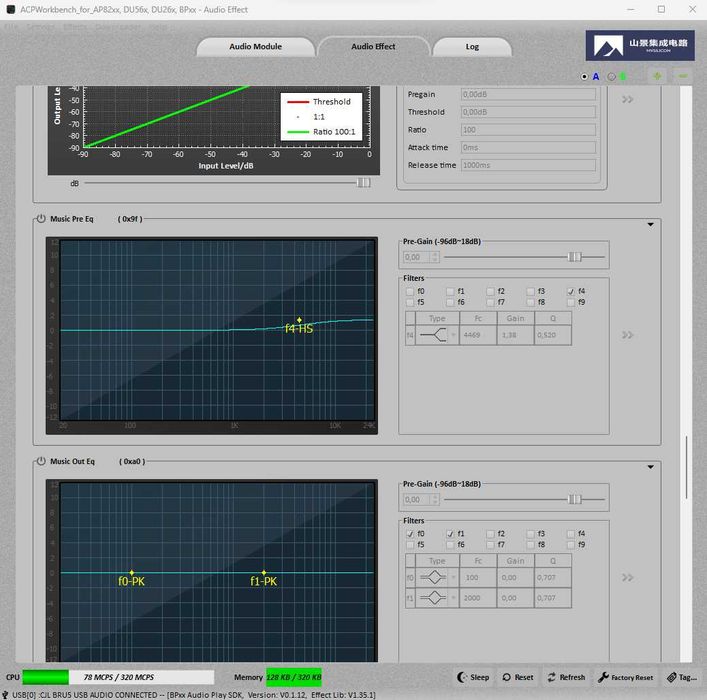
Task: Switch to the Audio Effect tab
Action: 373,46
